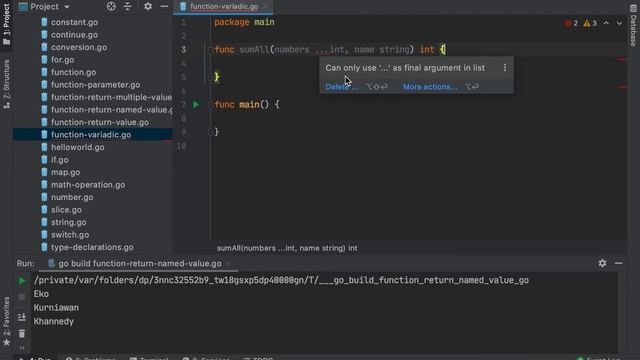Open function-parameter.go file
Image resolution: width=640 pixels, height=360 pixels.
[x=95, y=85]
